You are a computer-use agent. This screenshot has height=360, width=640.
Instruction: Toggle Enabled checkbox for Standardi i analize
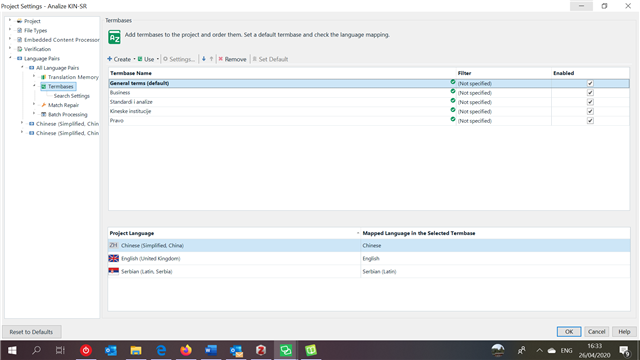coord(590,102)
